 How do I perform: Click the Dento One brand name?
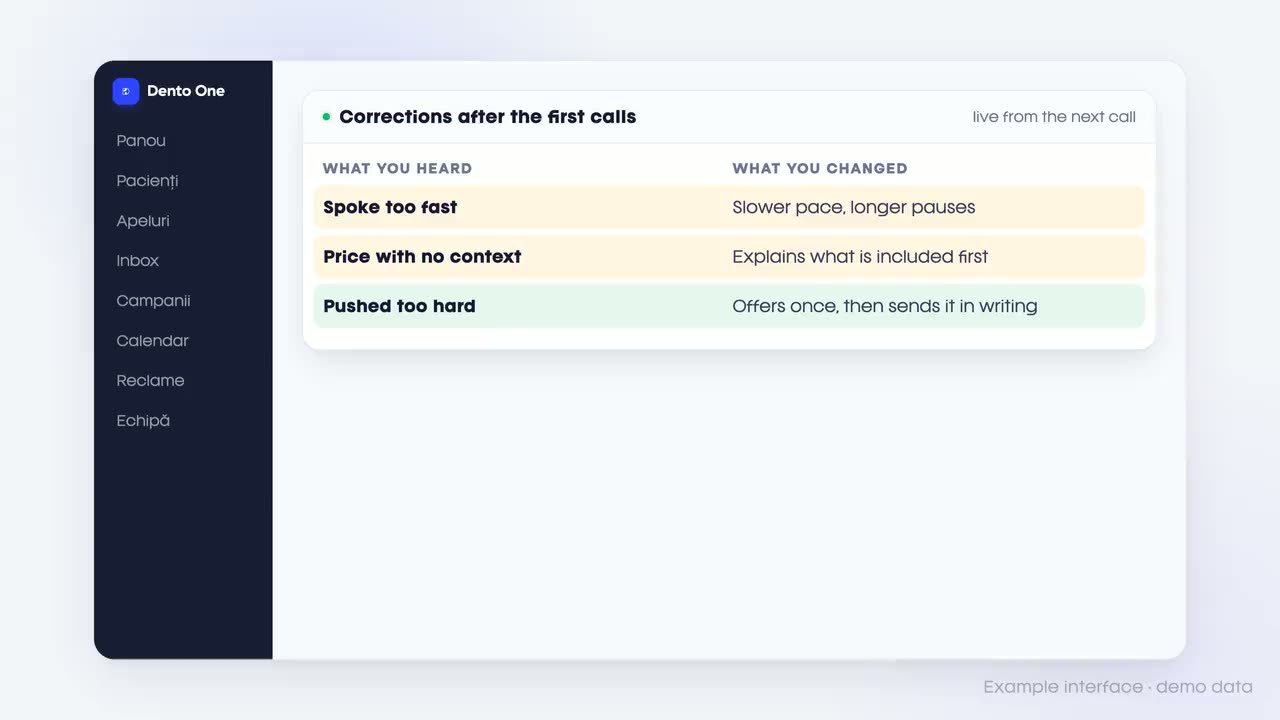click(186, 91)
